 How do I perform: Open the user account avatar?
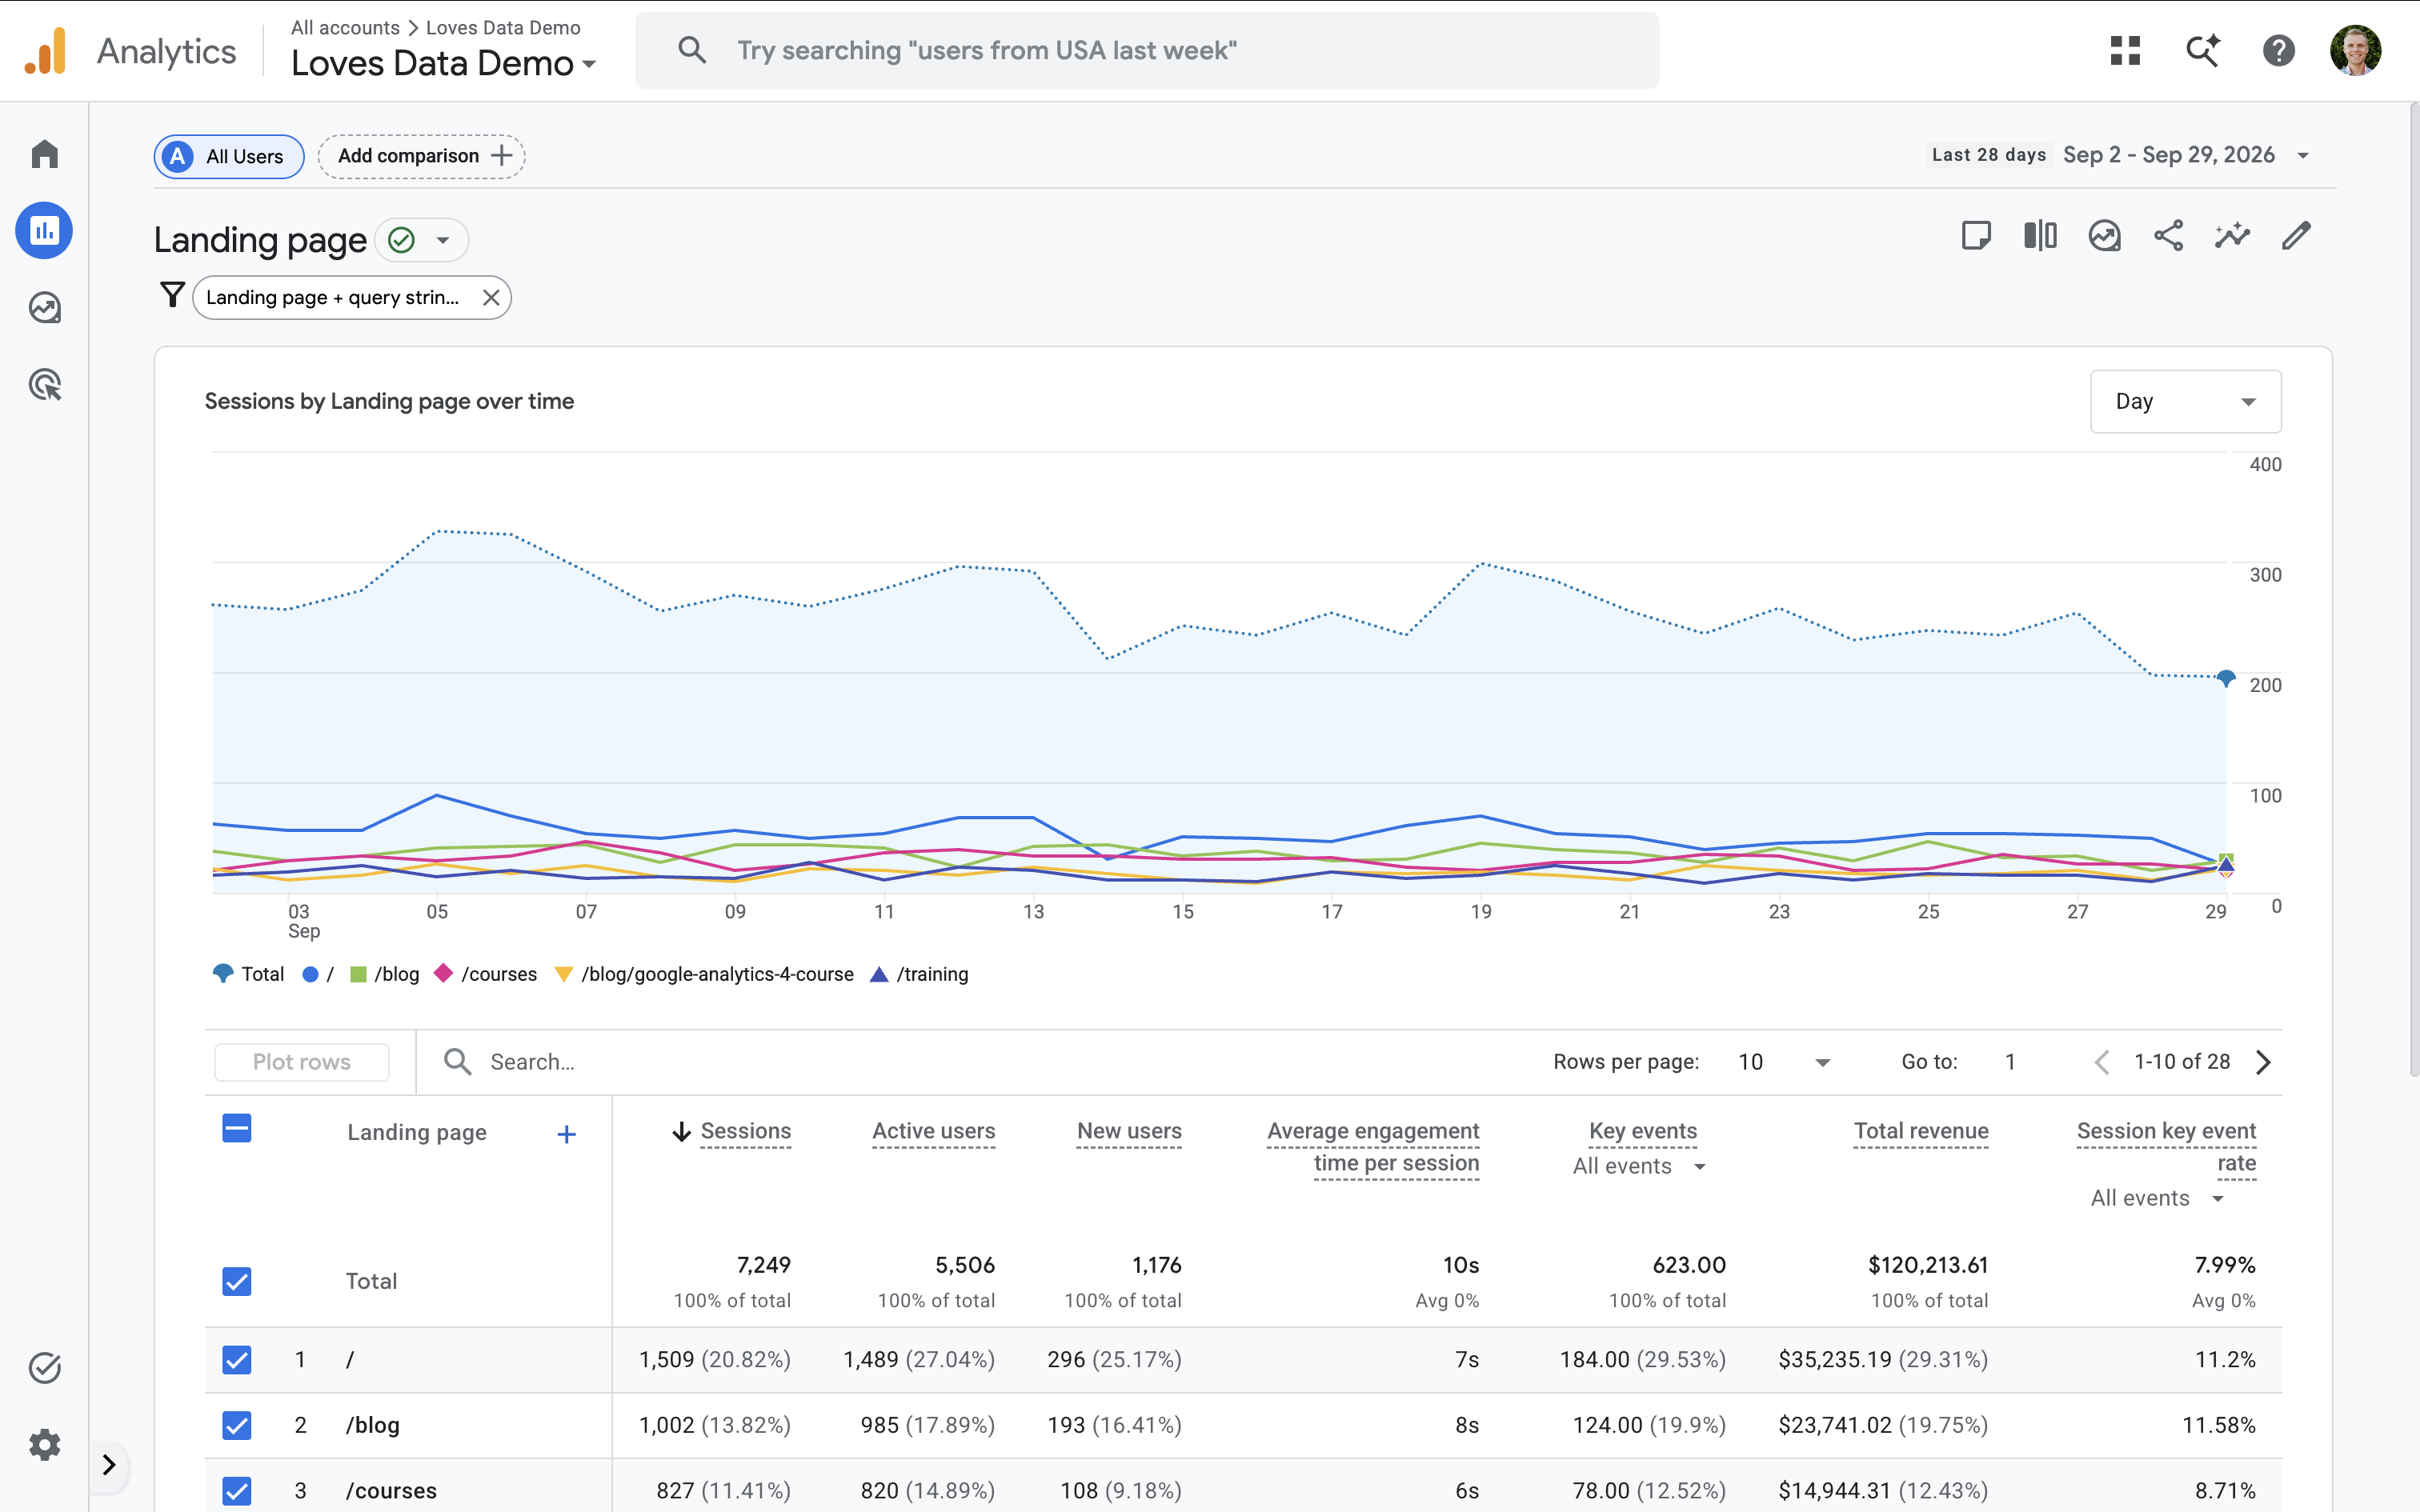coord(2355,50)
